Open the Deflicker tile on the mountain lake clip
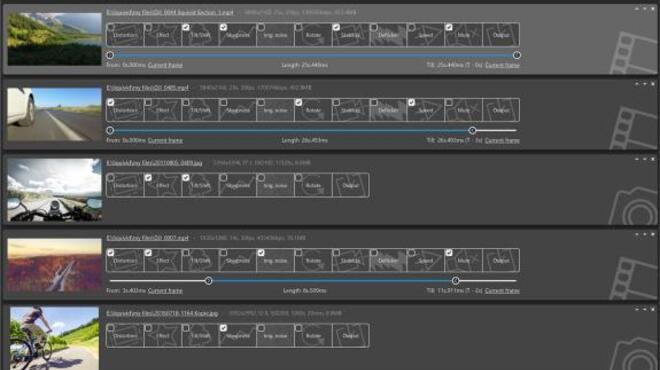This screenshot has height=370, width=660. coord(389,35)
